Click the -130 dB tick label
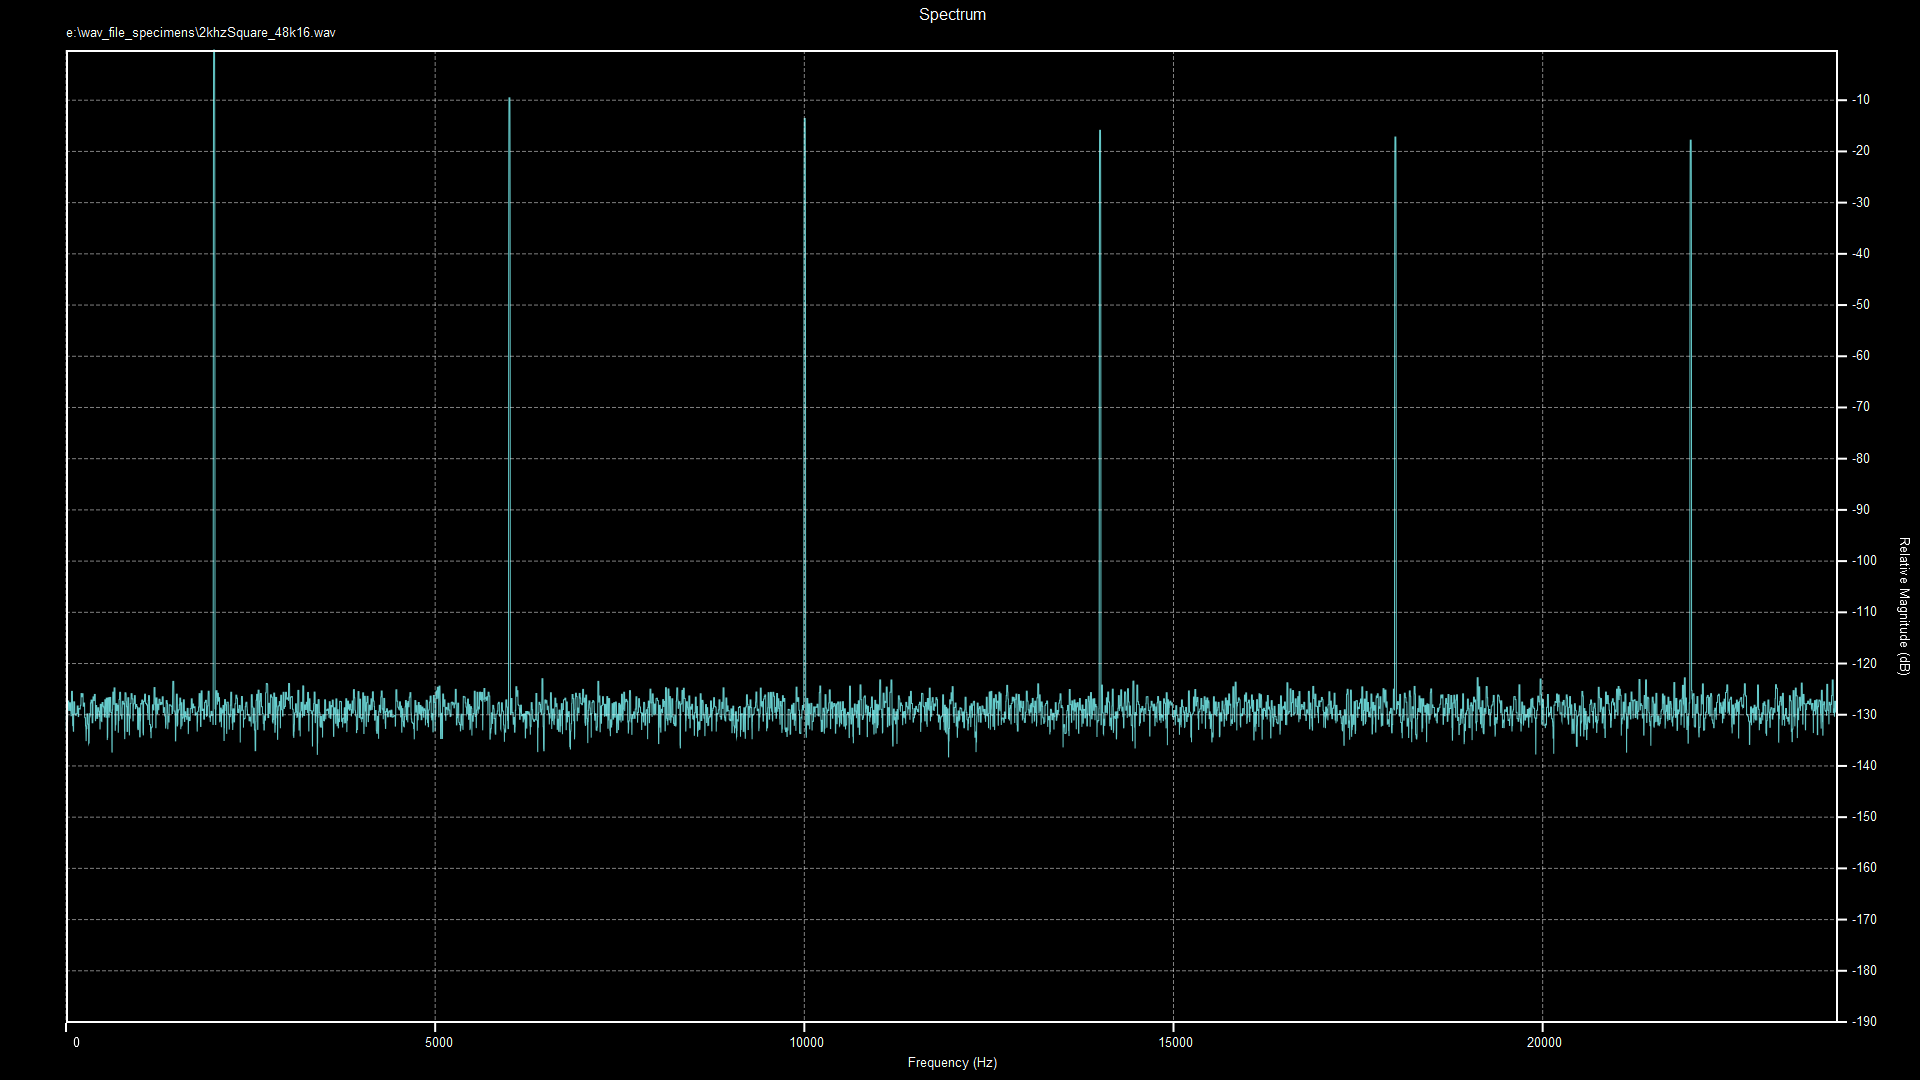Screen dimensions: 1920x1080 1864,715
